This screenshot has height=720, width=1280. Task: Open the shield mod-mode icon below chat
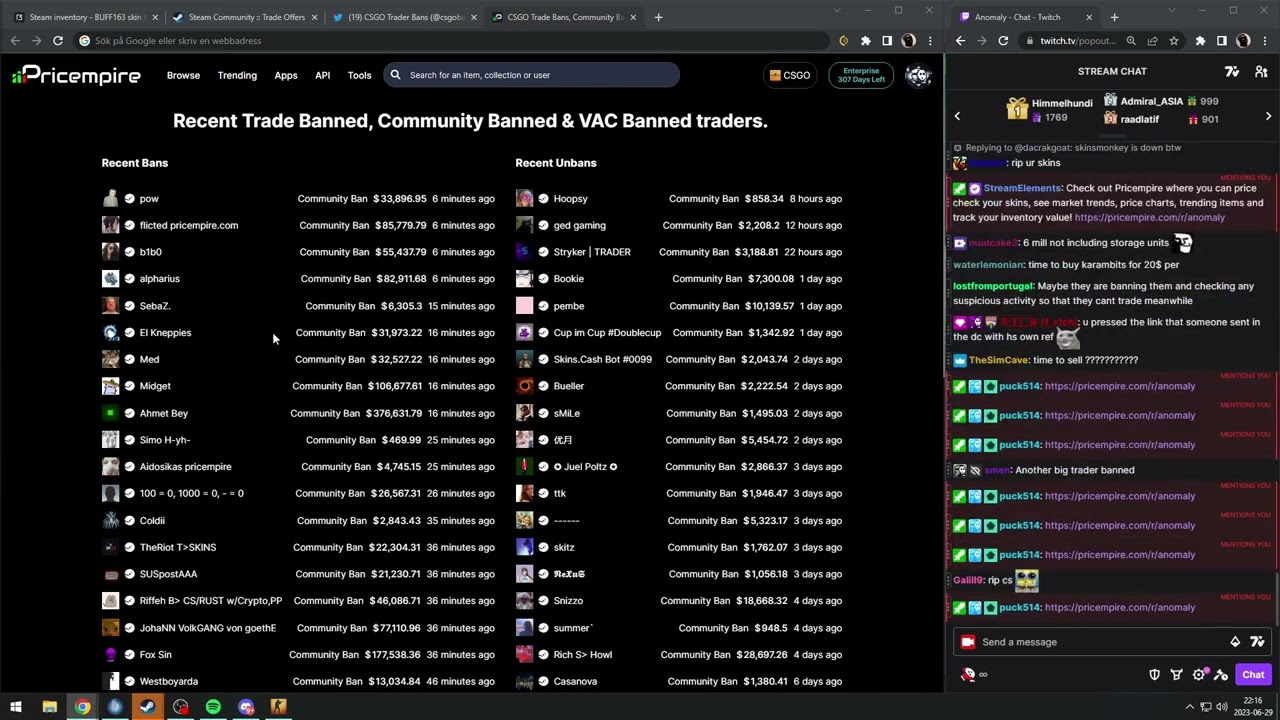pyautogui.click(x=1154, y=675)
